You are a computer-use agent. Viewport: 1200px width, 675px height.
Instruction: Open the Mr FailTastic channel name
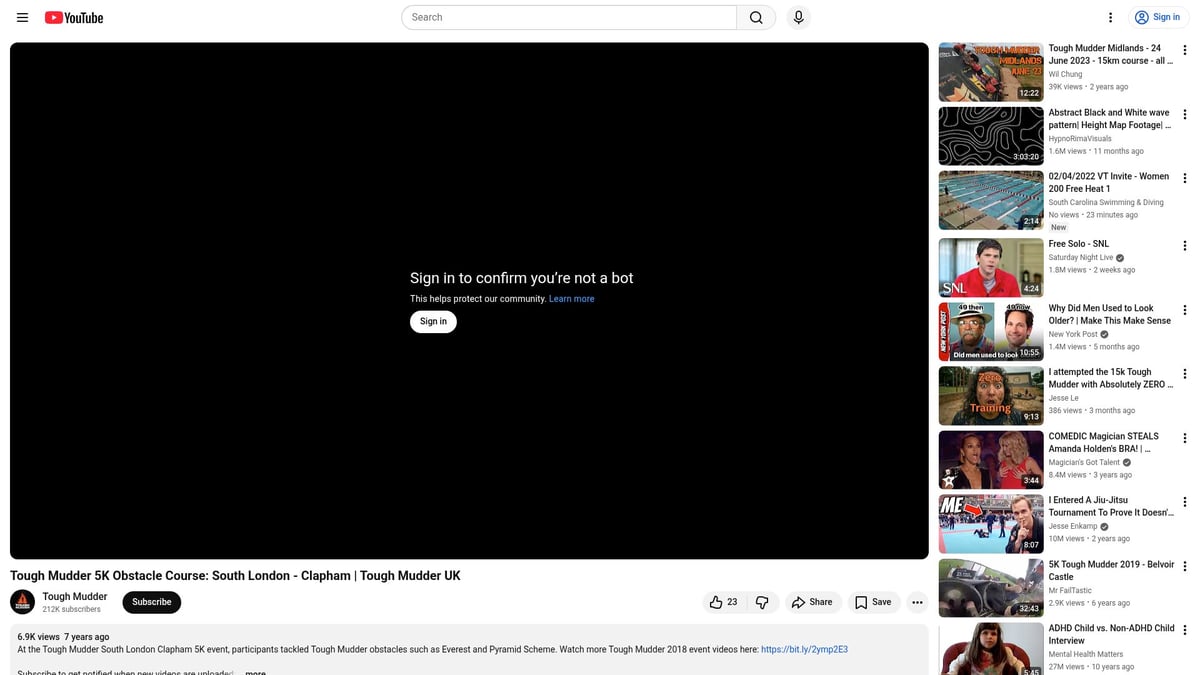click(1071, 590)
